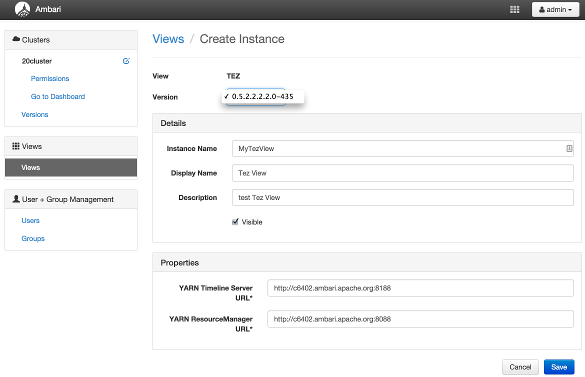This screenshot has height=377, width=585.
Task: Open the Permissions link
Action: pyautogui.click(x=50, y=78)
